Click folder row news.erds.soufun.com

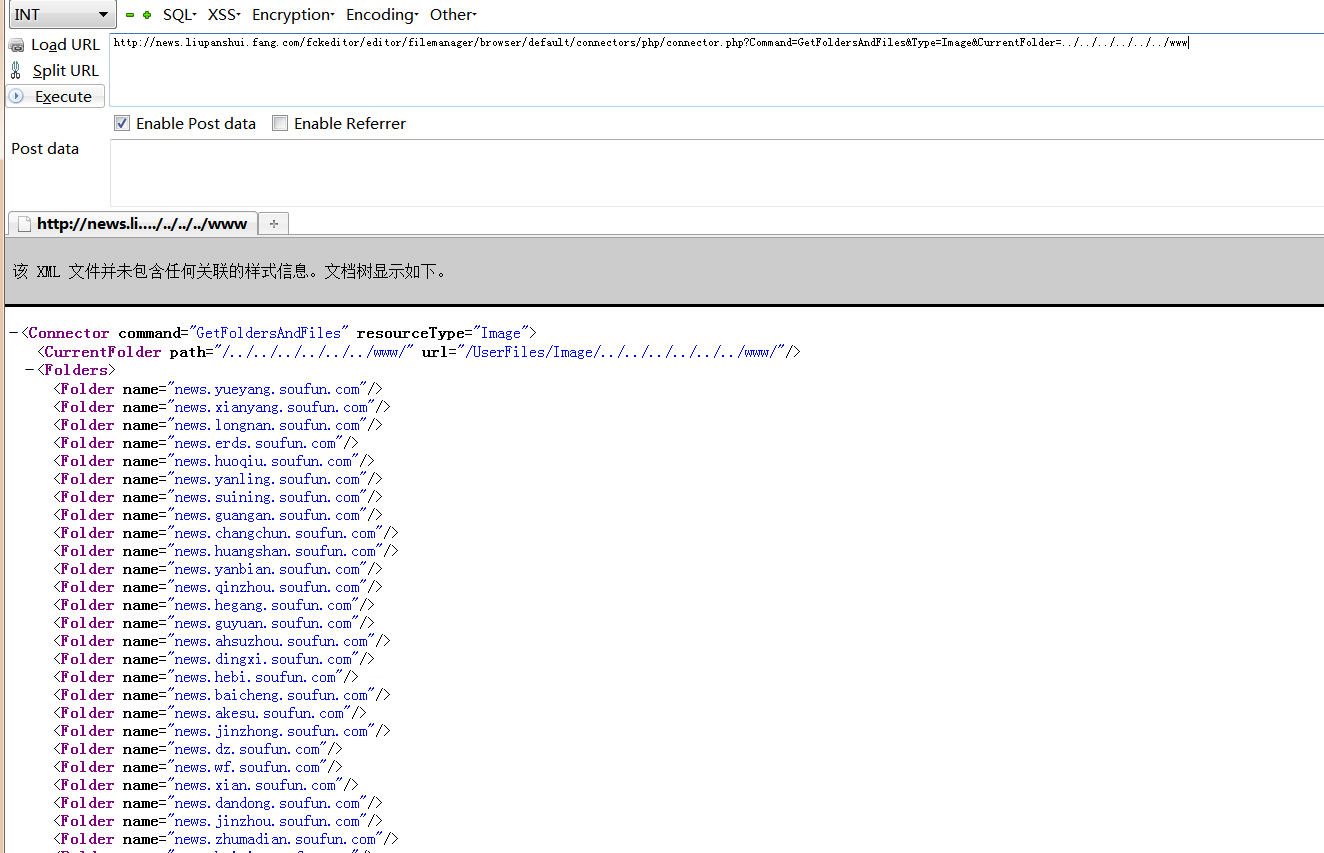click(206, 443)
